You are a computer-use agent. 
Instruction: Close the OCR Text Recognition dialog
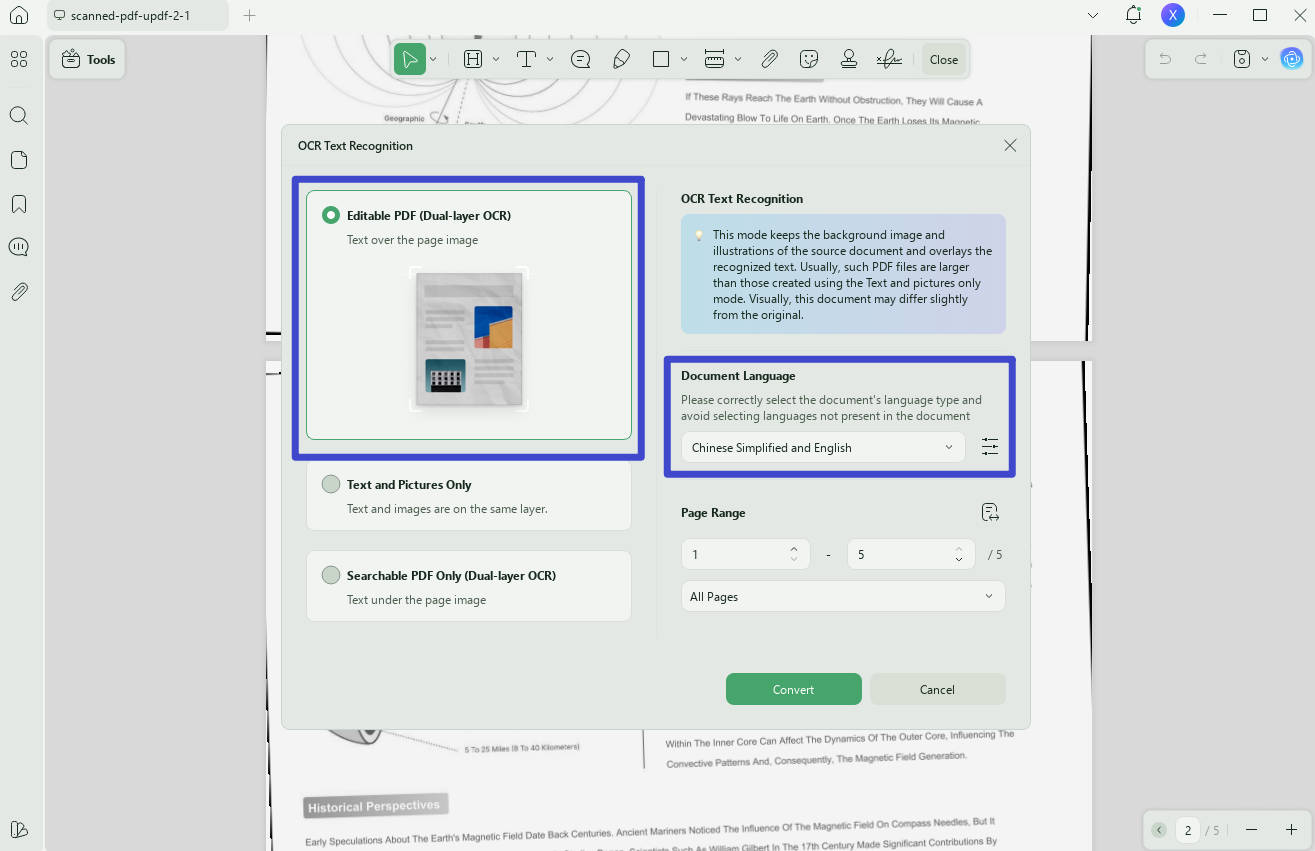click(1010, 146)
